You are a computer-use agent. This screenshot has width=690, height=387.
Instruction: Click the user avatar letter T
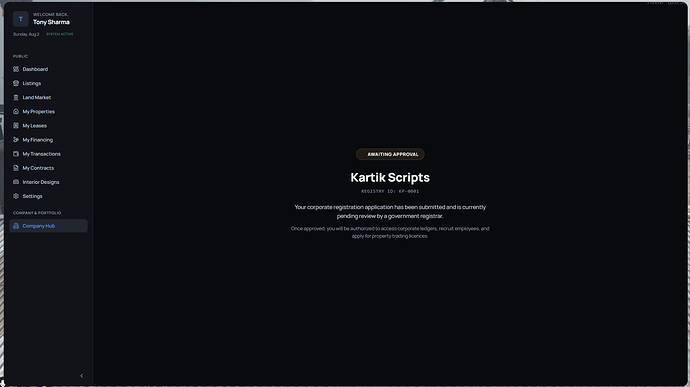click(x=21, y=19)
